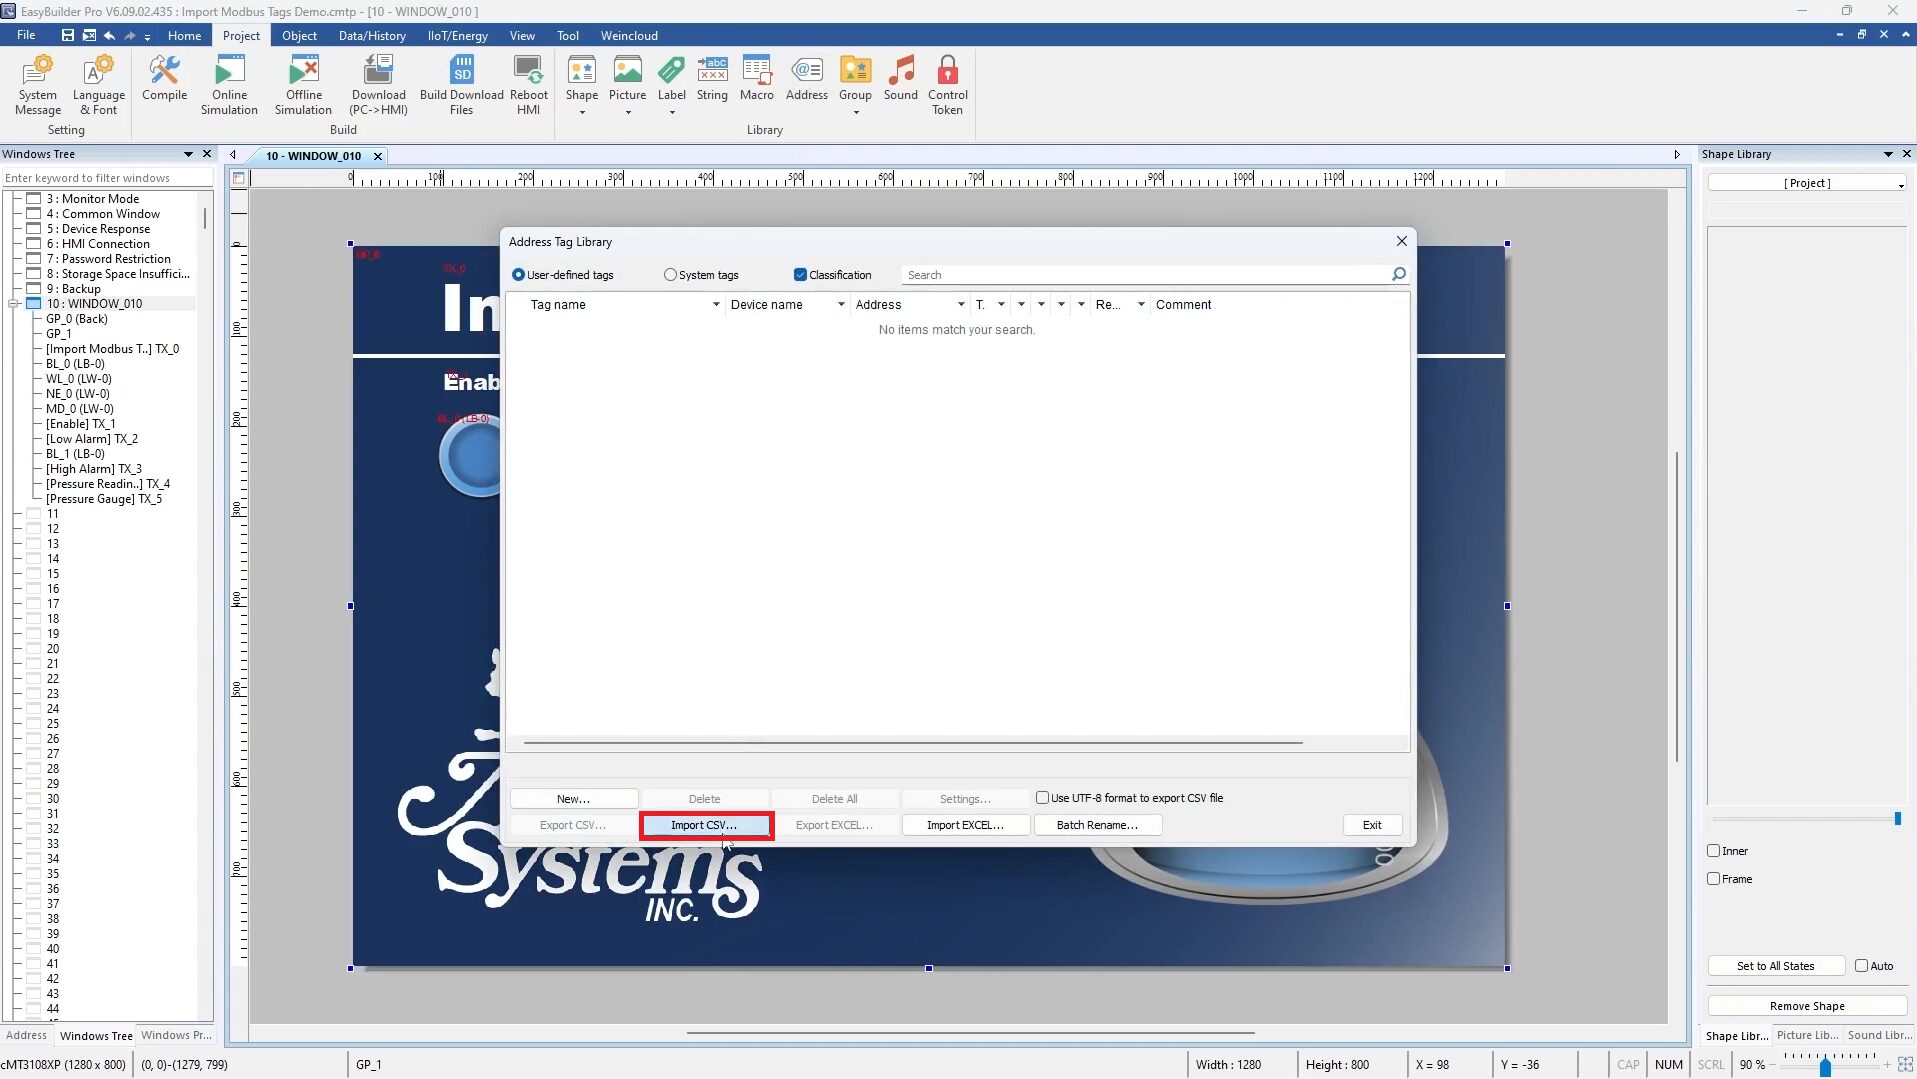The image size is (1917, 1079).
Task: Uncheck the Classification checkbox
Action: click(799, 274)
